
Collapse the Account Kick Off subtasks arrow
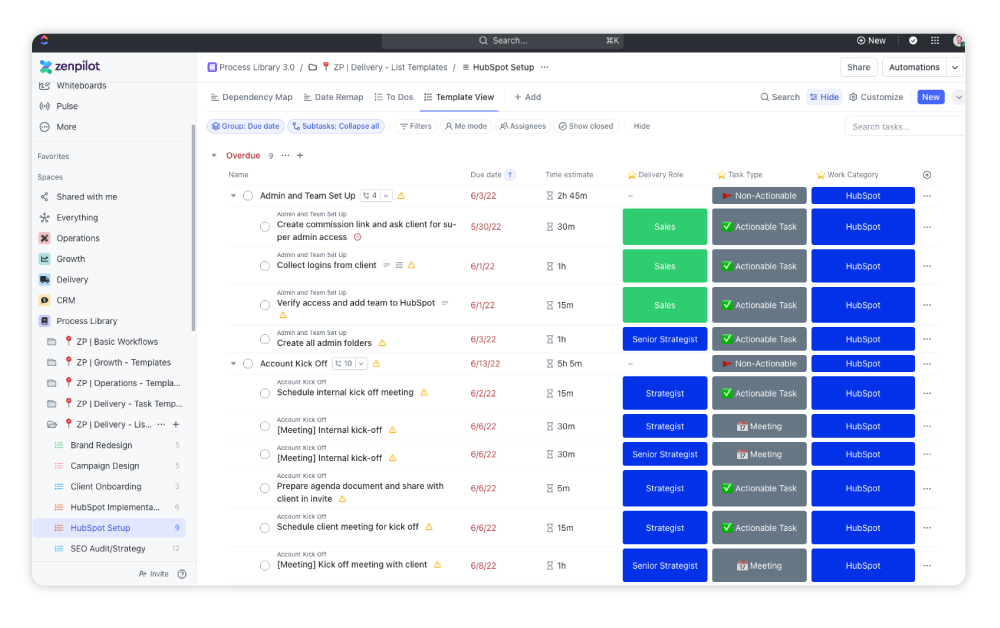pos(233,364)
